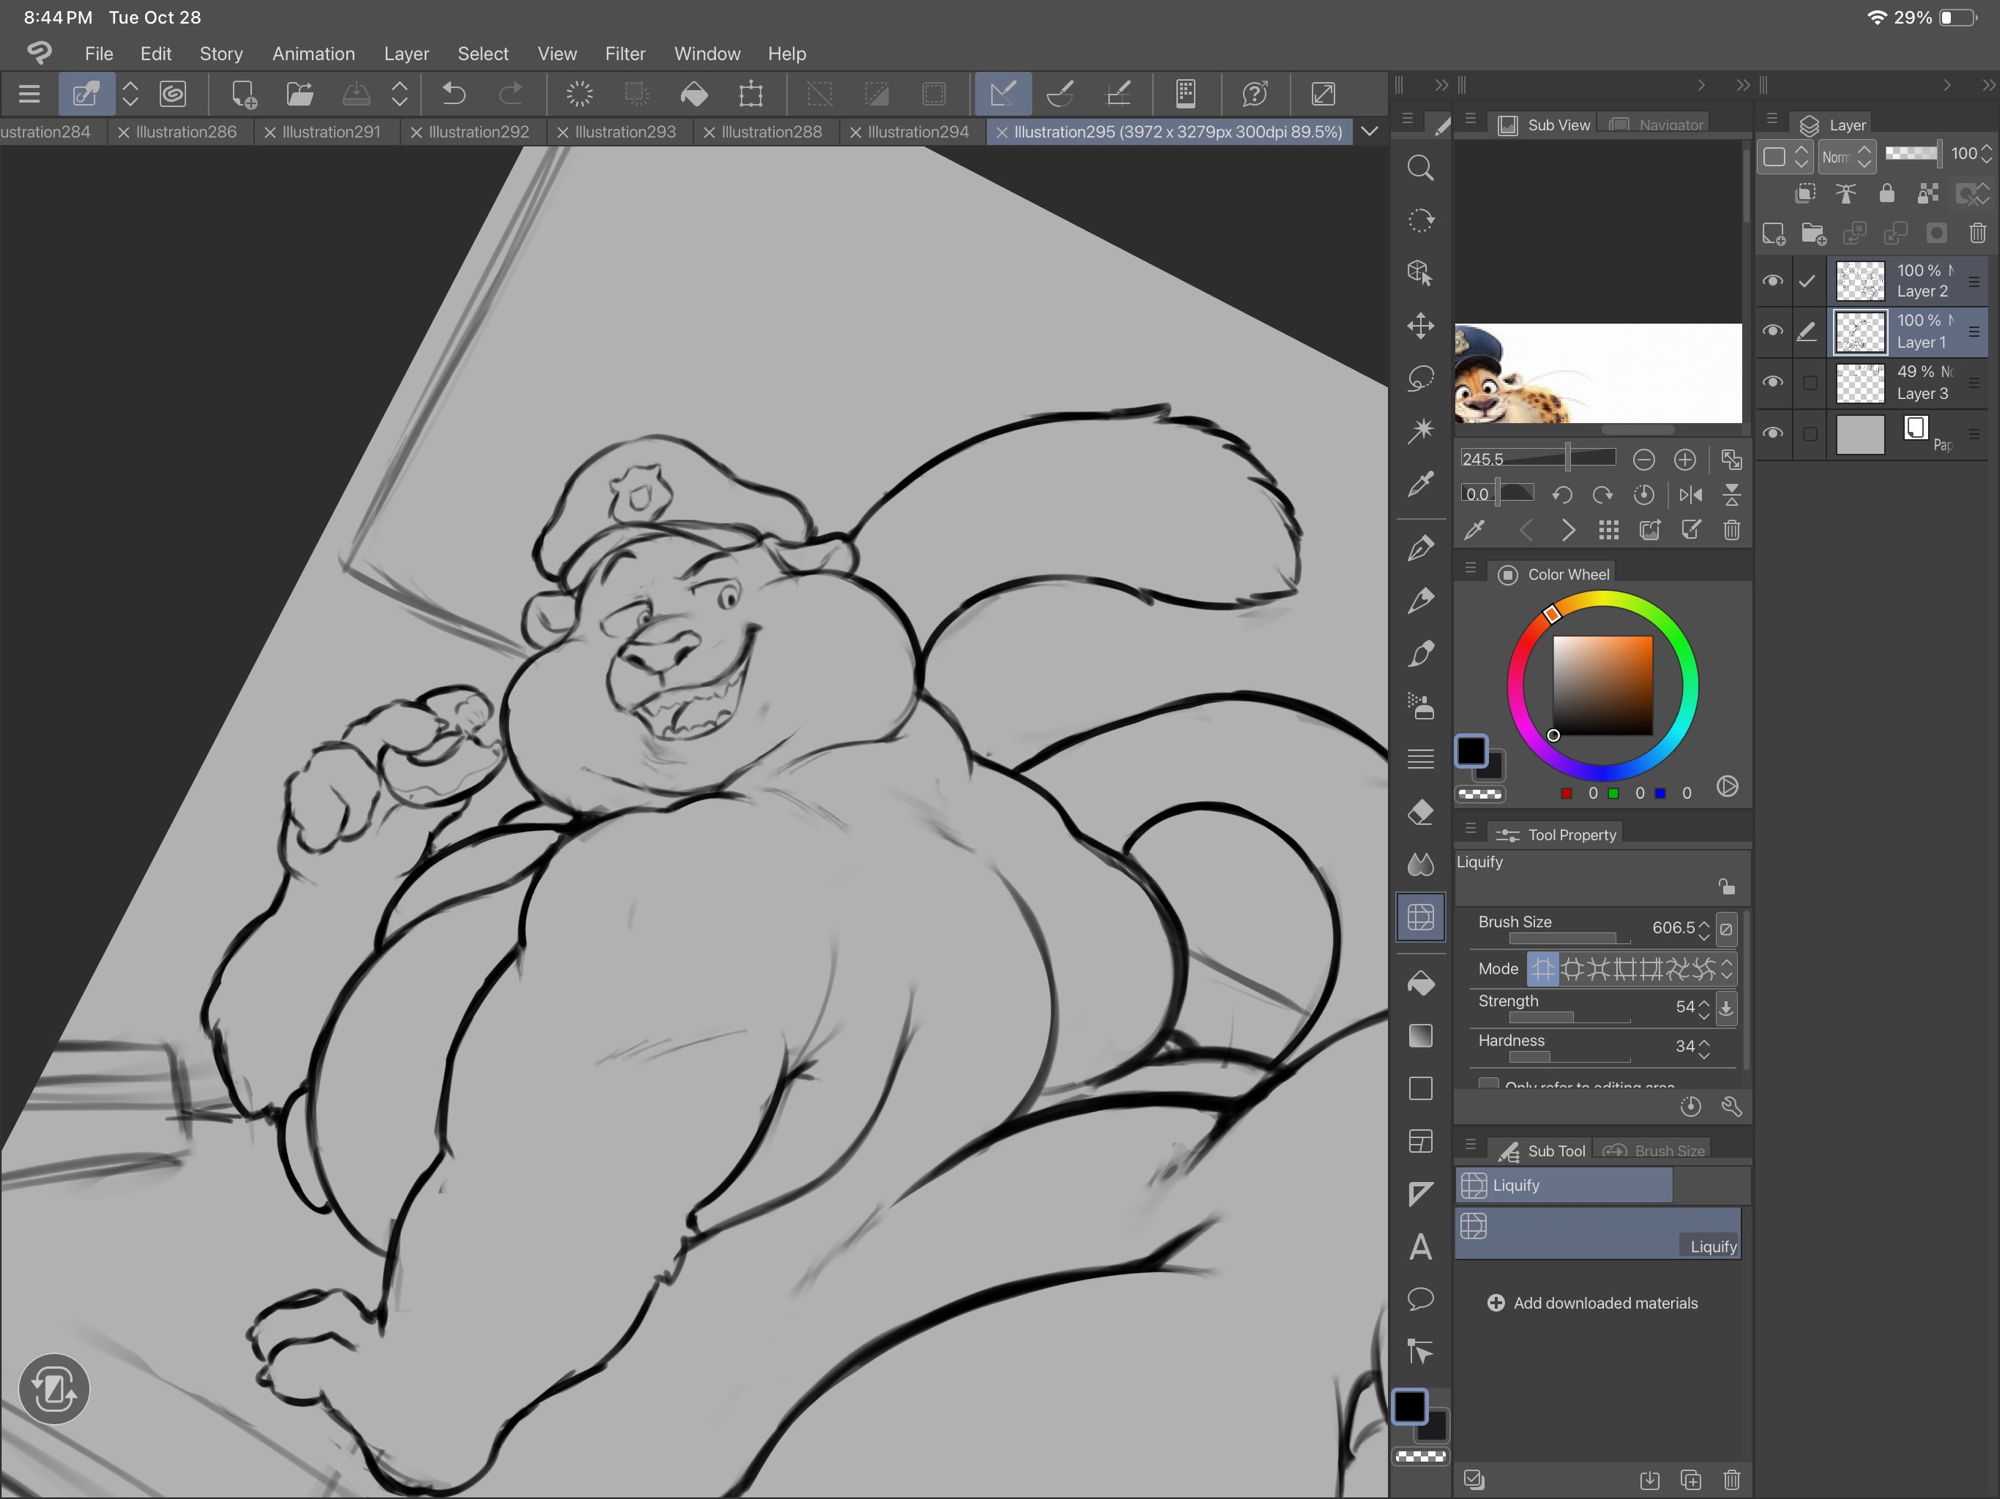Open the layer blending mode dropdown
2000x1499 pixels.
(1845, 156)
